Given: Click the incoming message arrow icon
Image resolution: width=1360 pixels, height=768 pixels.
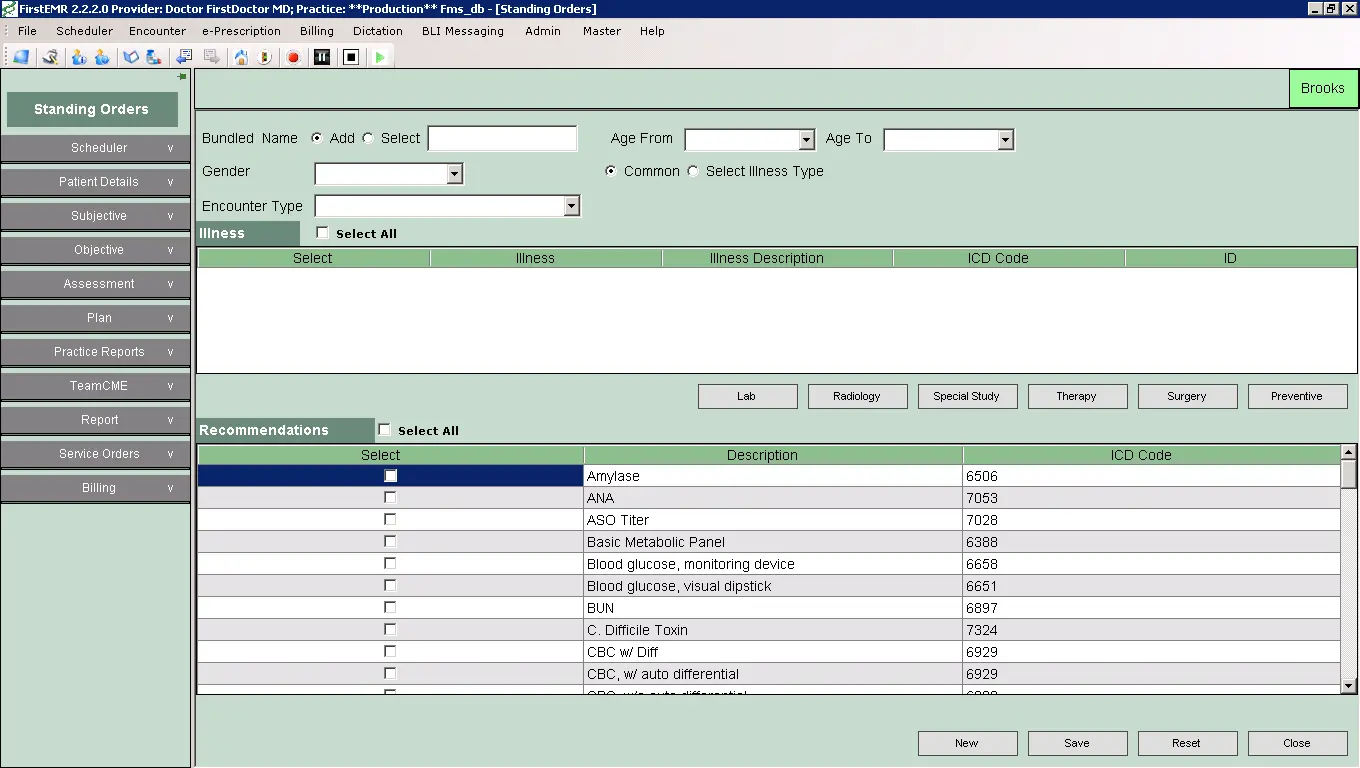Looking at the screenshot, I should [183, 57].
